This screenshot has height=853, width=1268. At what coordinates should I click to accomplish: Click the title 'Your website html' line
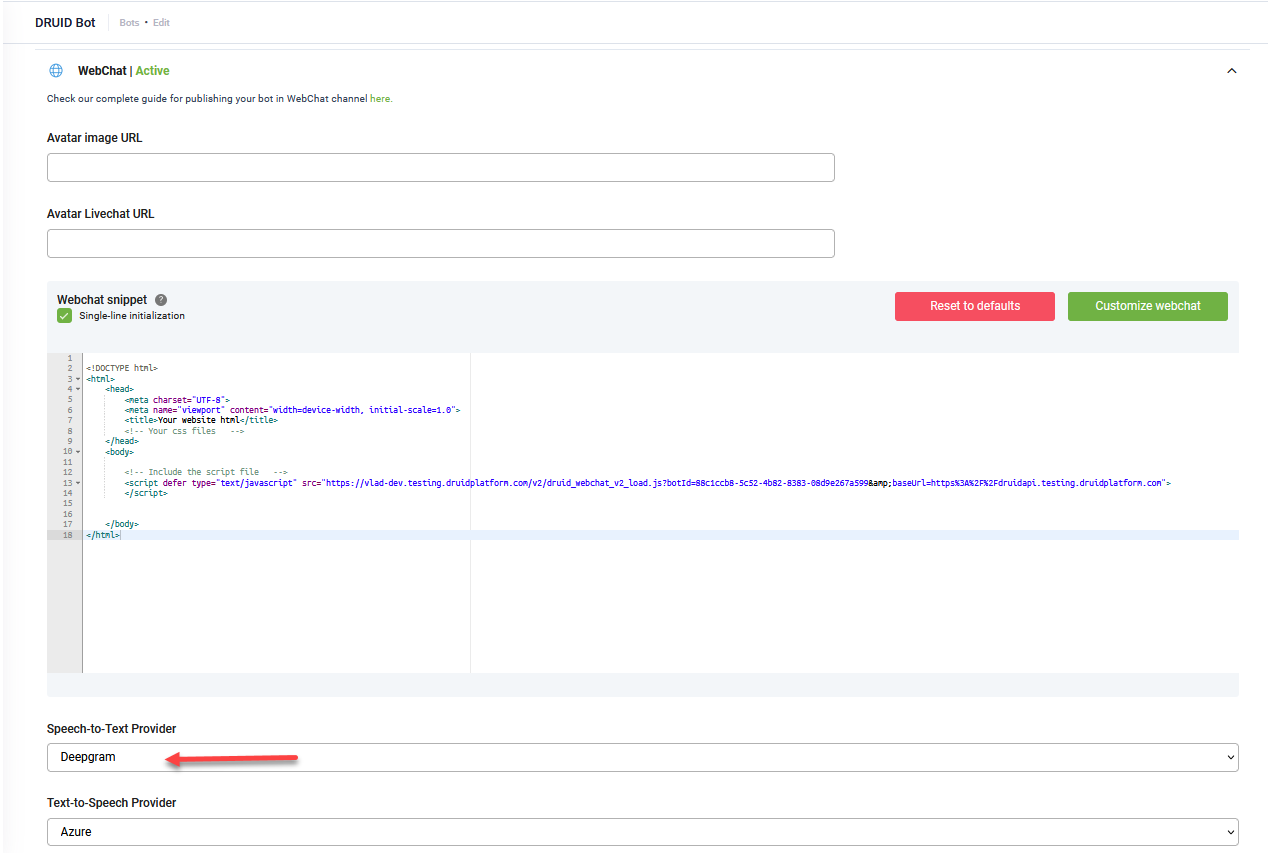tap(201, 421)
